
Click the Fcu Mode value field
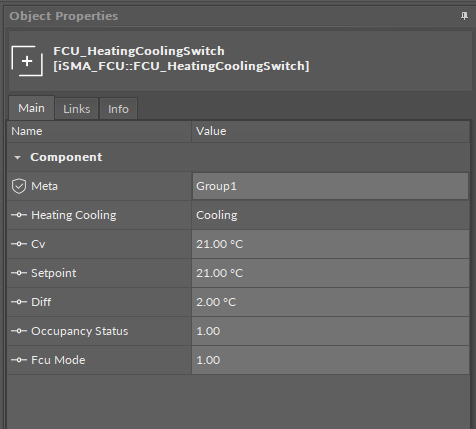click(x=330, y=360)
